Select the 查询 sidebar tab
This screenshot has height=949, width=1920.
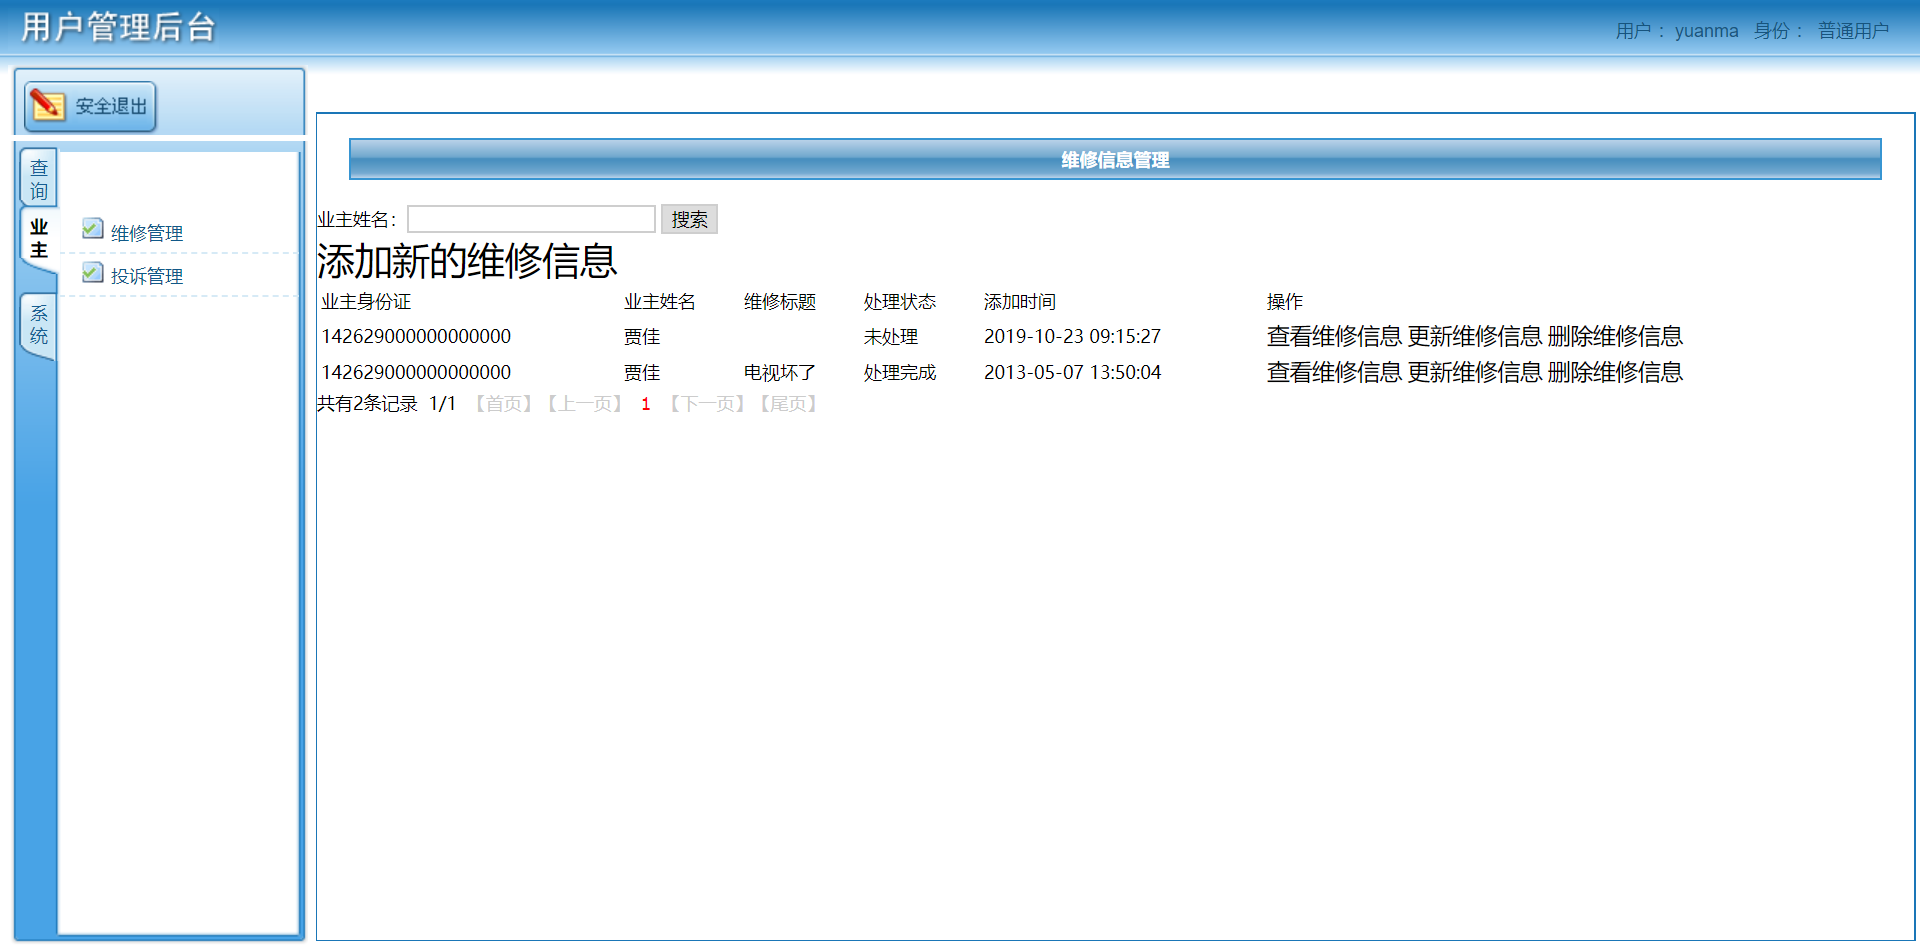pos(38,178)
